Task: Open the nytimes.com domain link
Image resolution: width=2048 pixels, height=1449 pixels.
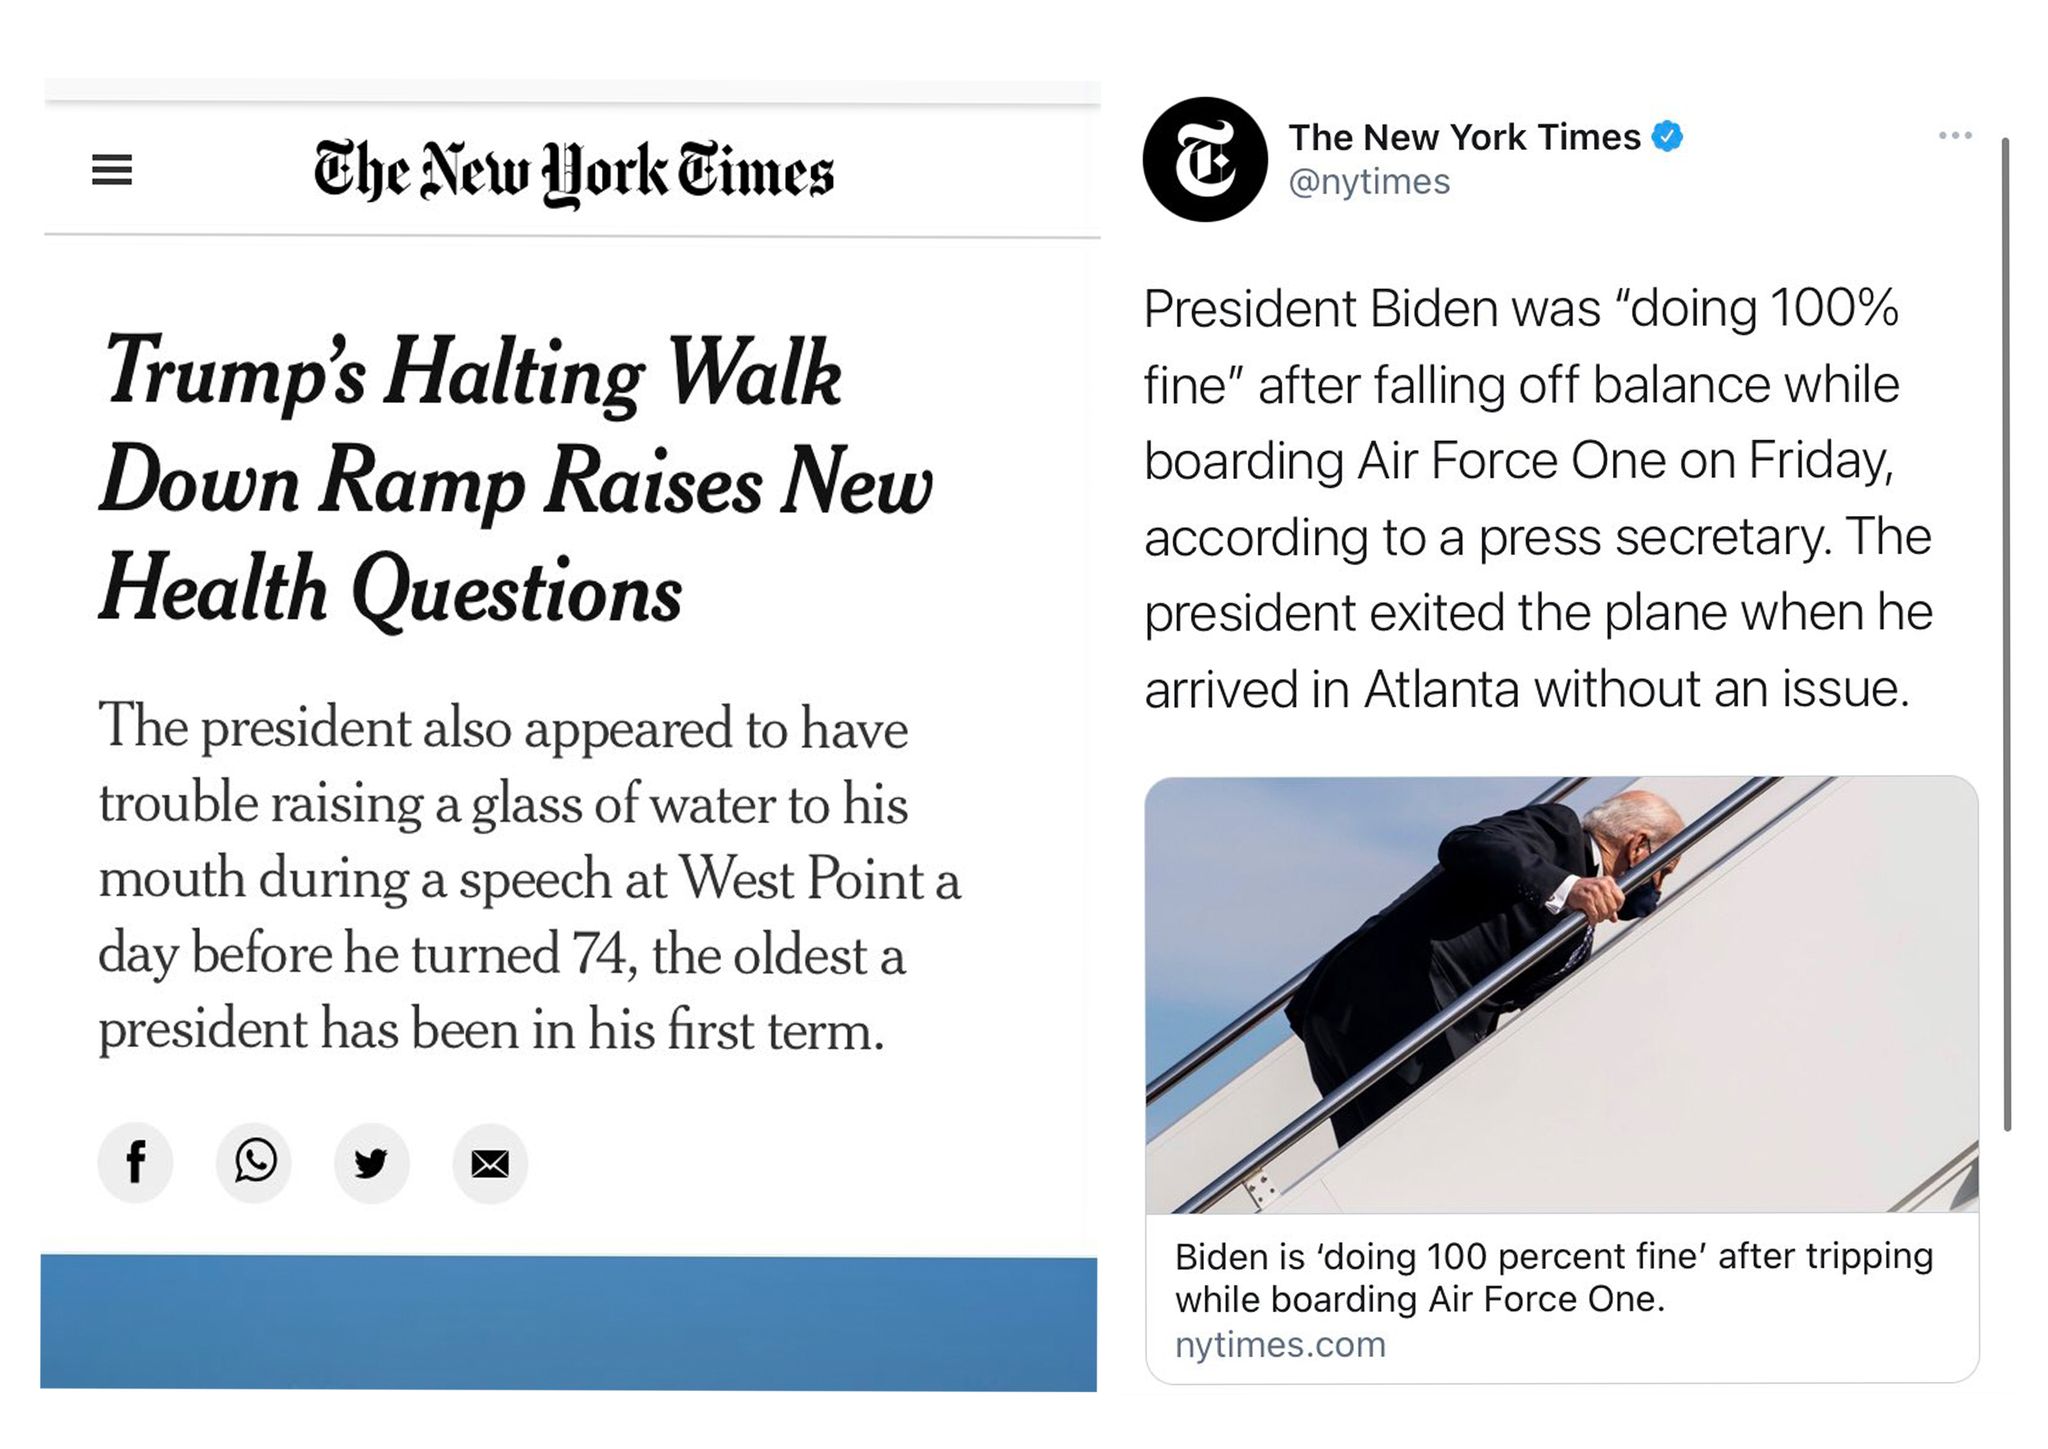Action: pyautogui.click(x=1280, y=1345)
